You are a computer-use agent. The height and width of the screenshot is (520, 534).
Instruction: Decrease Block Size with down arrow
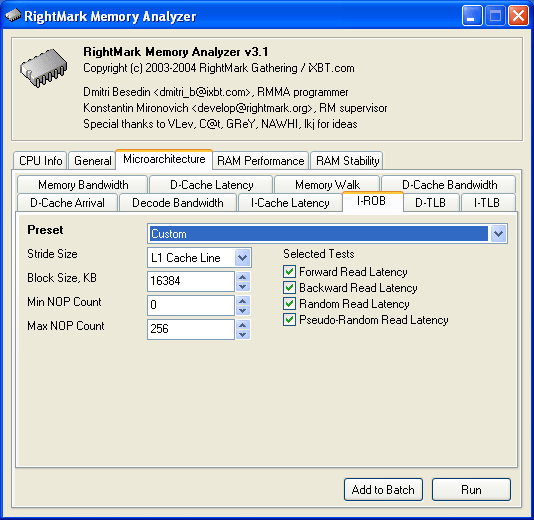243,286
